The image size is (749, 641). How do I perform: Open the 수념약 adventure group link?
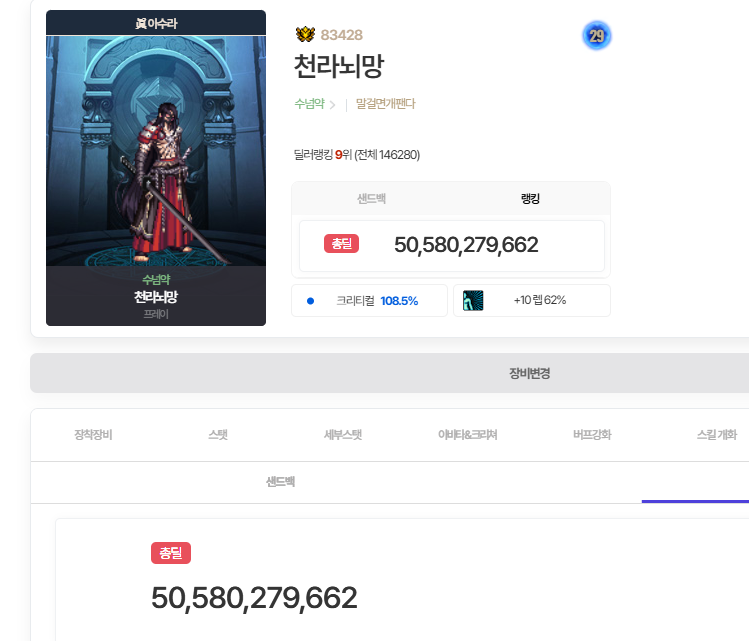click(309, 104)
